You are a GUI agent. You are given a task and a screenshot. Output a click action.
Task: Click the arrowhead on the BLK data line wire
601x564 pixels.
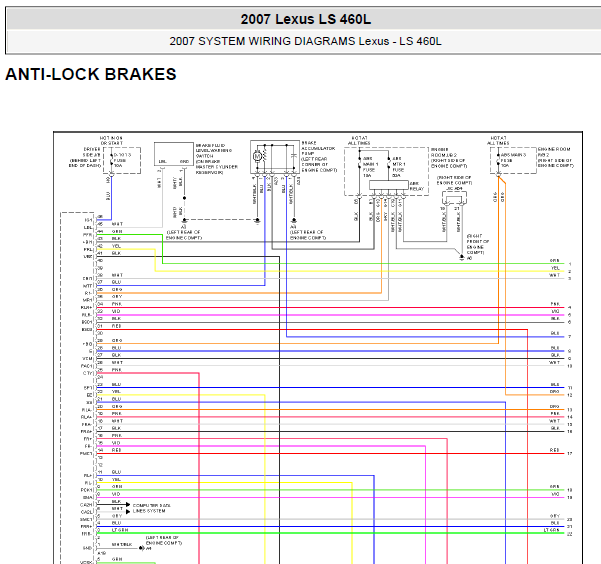[128, 505]
